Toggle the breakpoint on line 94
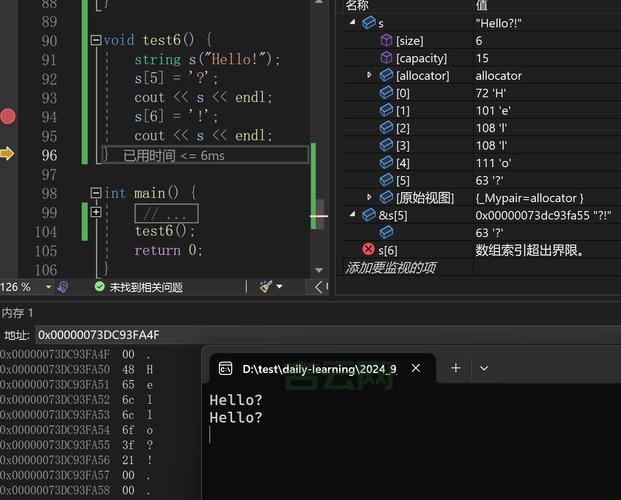 click(8, 116)
